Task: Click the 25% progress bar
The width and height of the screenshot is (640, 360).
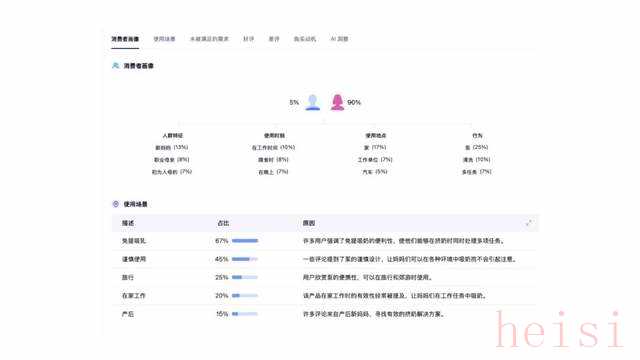Action: click(x=245, y=278)
